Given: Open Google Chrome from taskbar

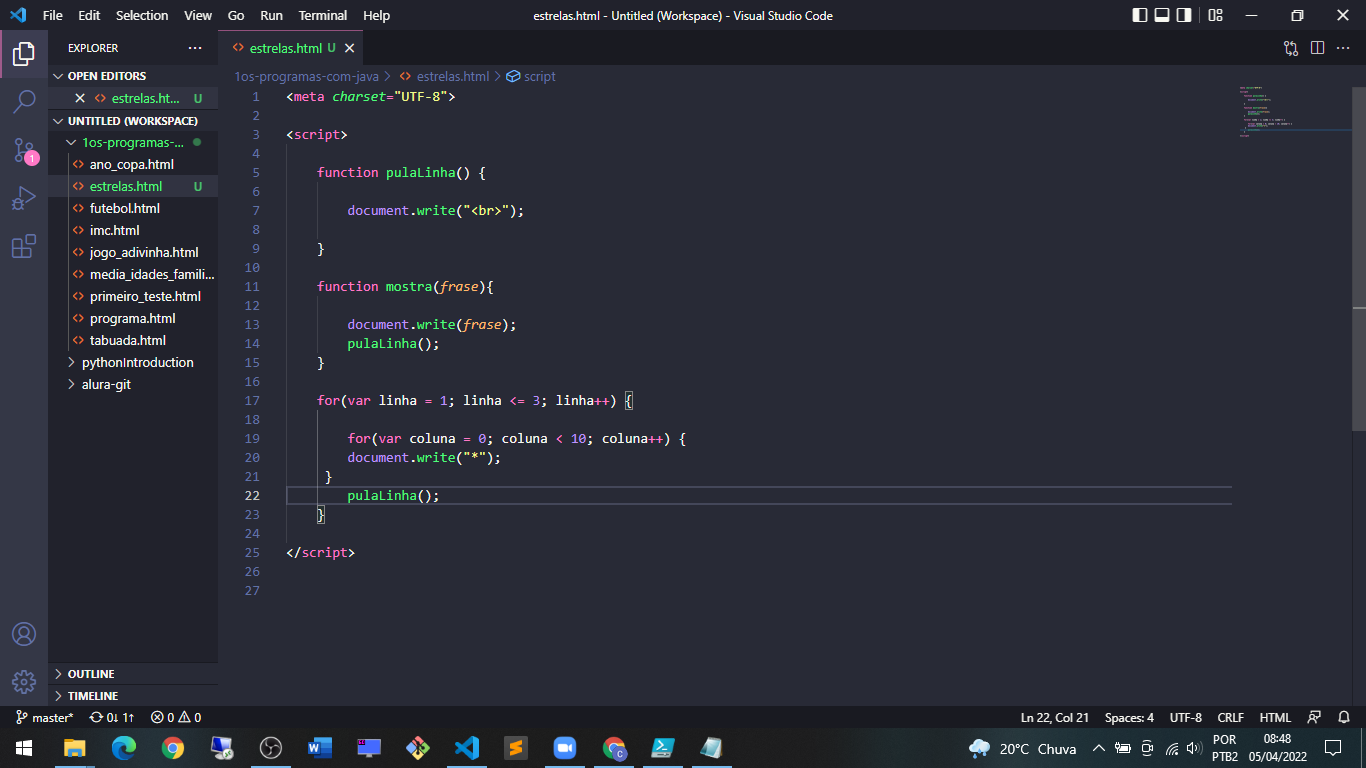Looking at the screenshot, I should 173,747.
